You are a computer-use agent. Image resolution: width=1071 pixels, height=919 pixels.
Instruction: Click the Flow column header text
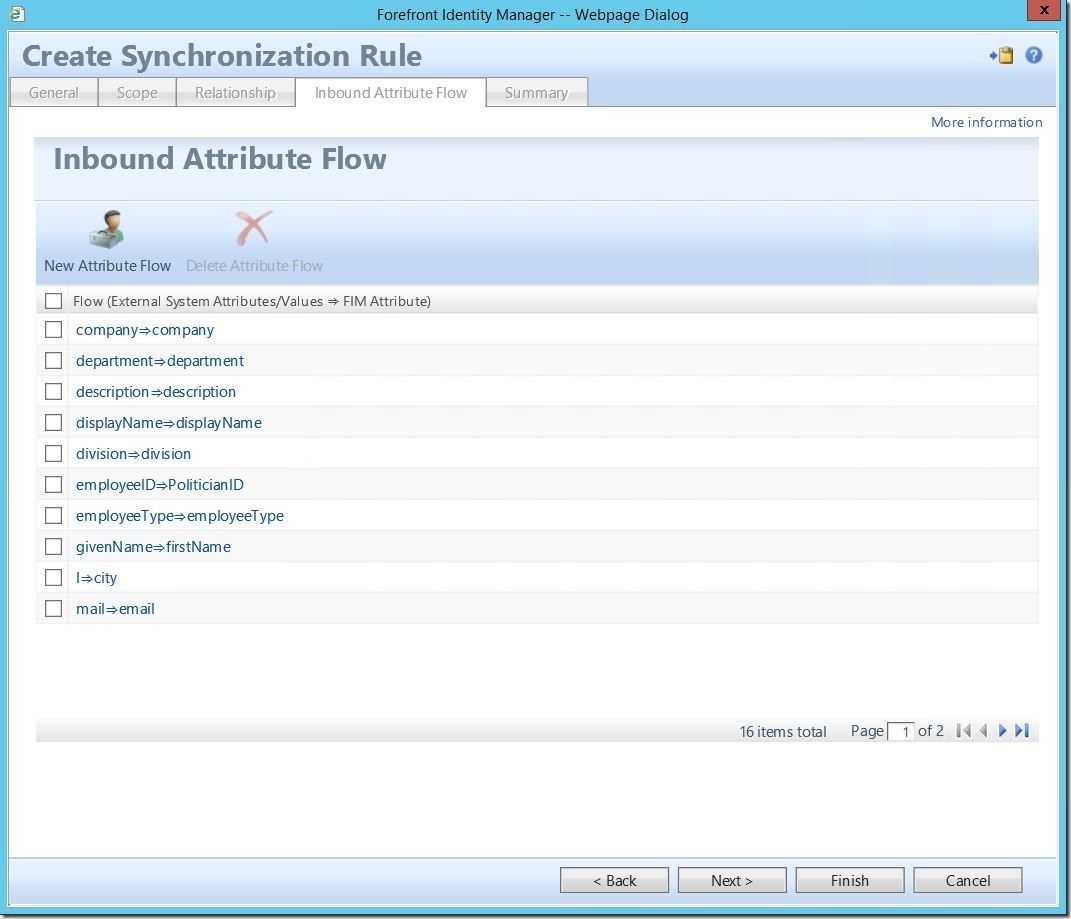point(252,301)
